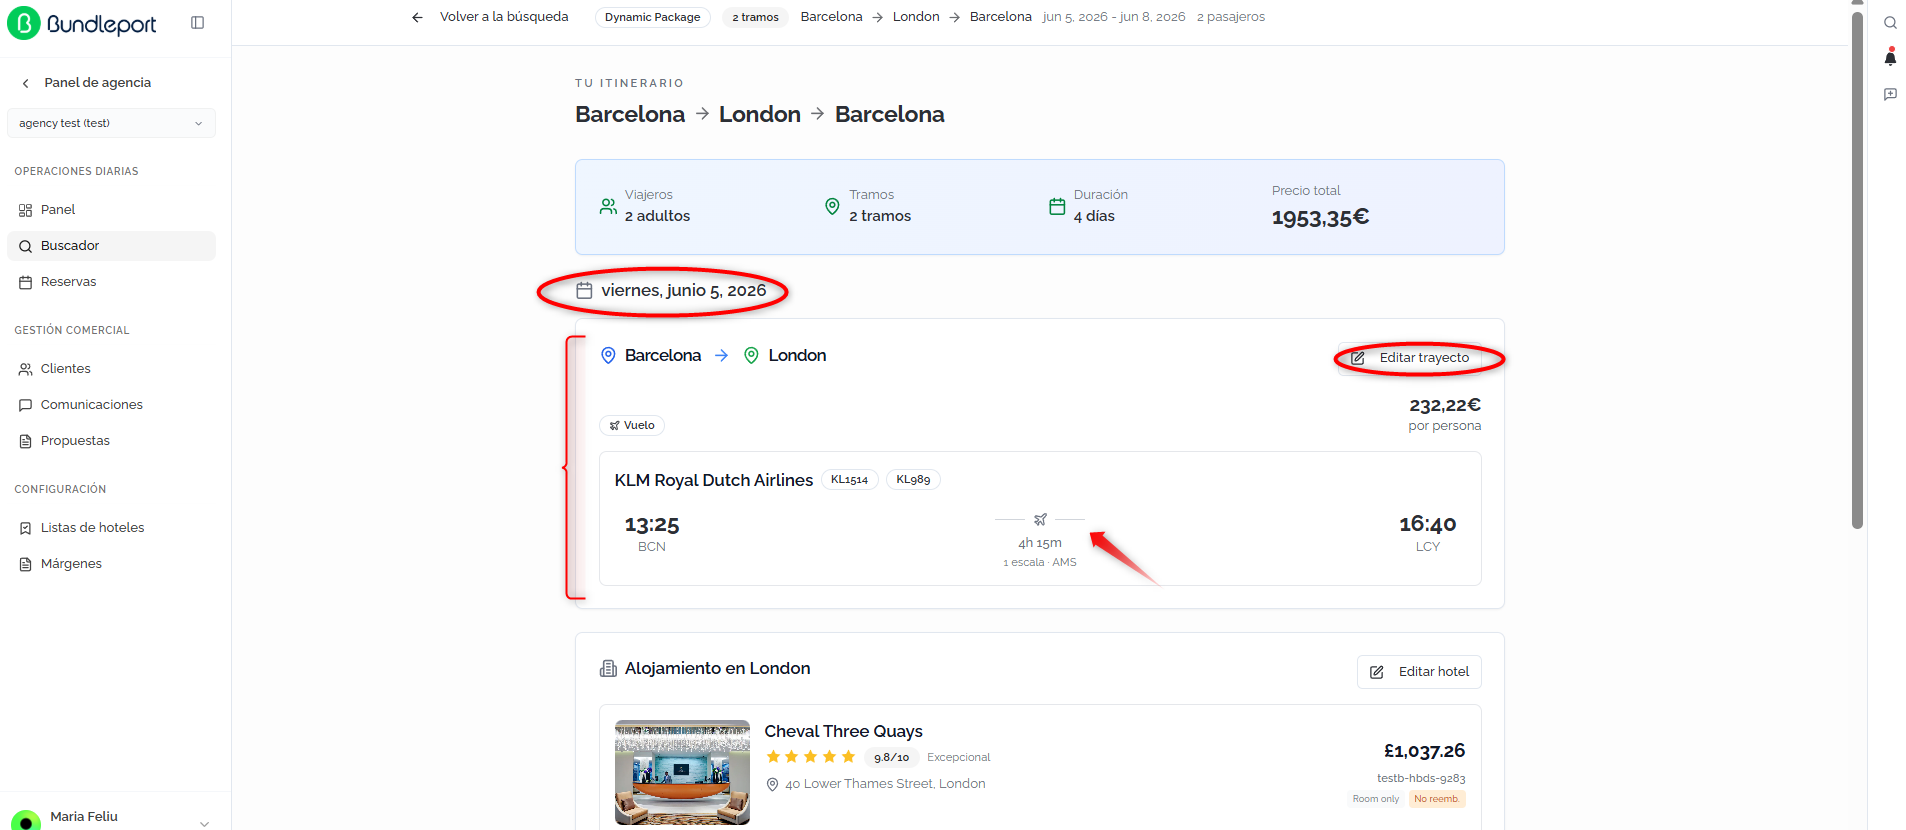Click the Maria Feliu avatar
The width and height of the screenshot is (1906, 830).
click(24, 821)
